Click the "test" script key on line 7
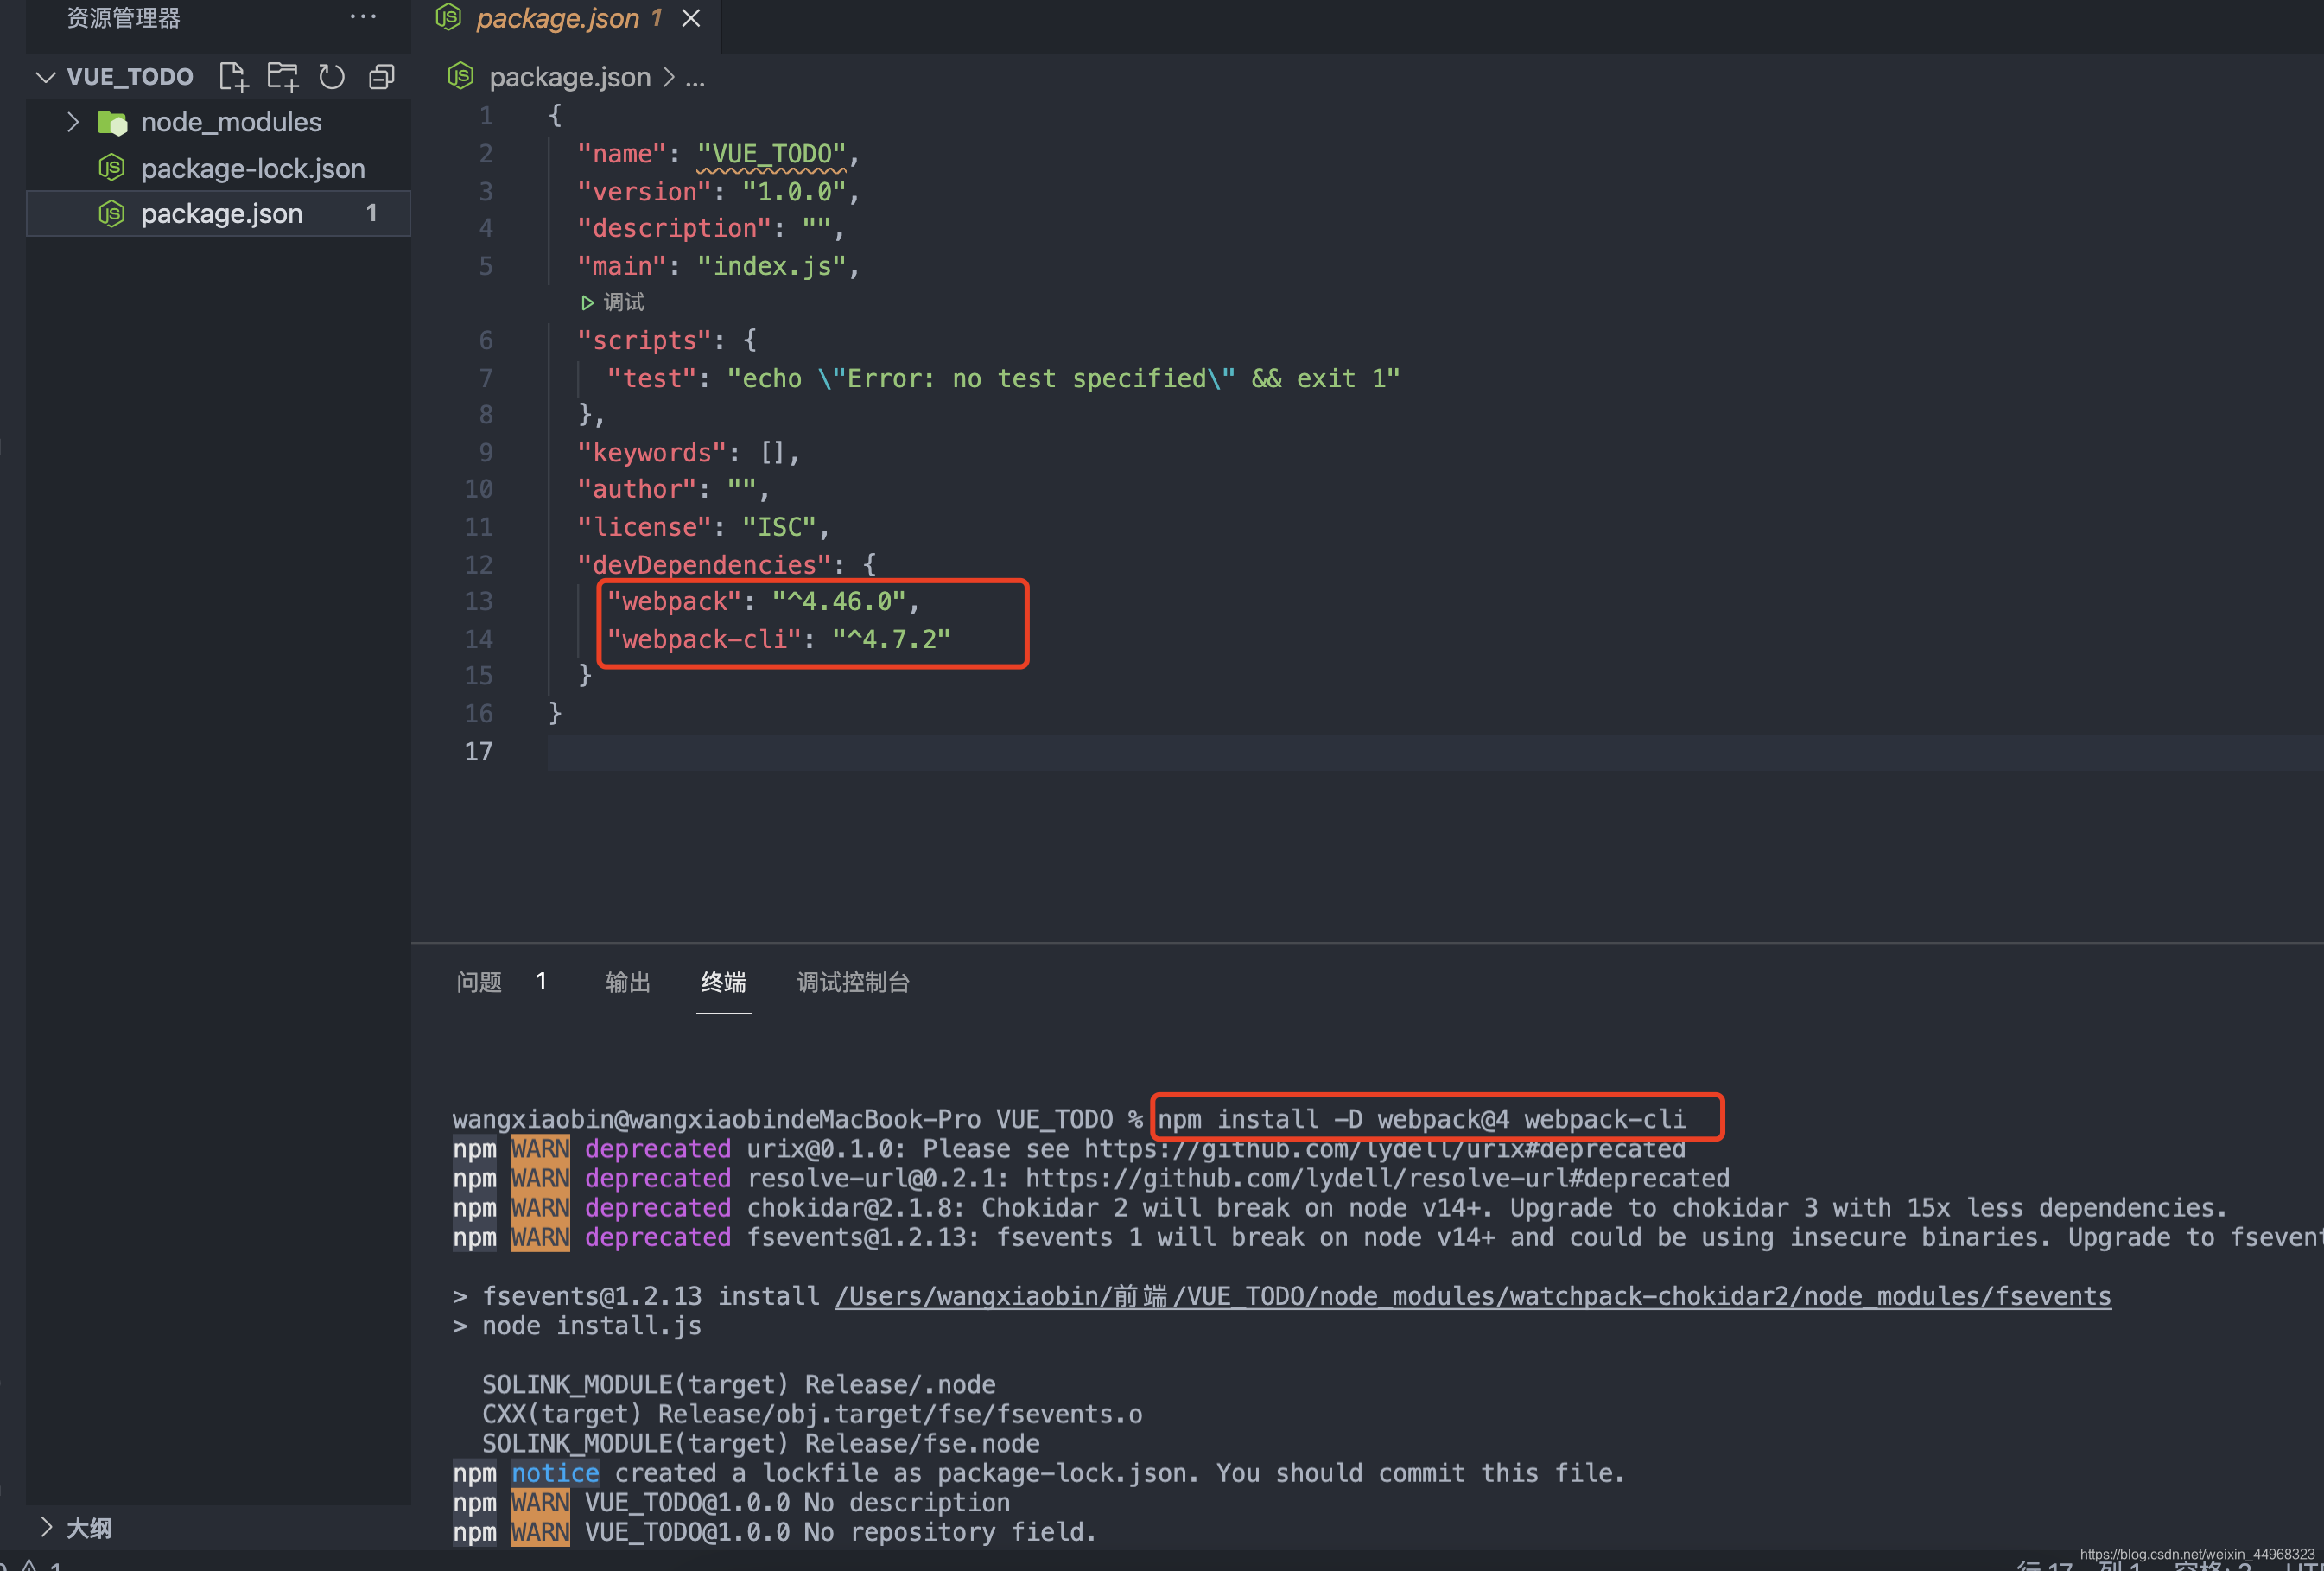The image size is (2324, 1571). (x=651, y=379)
